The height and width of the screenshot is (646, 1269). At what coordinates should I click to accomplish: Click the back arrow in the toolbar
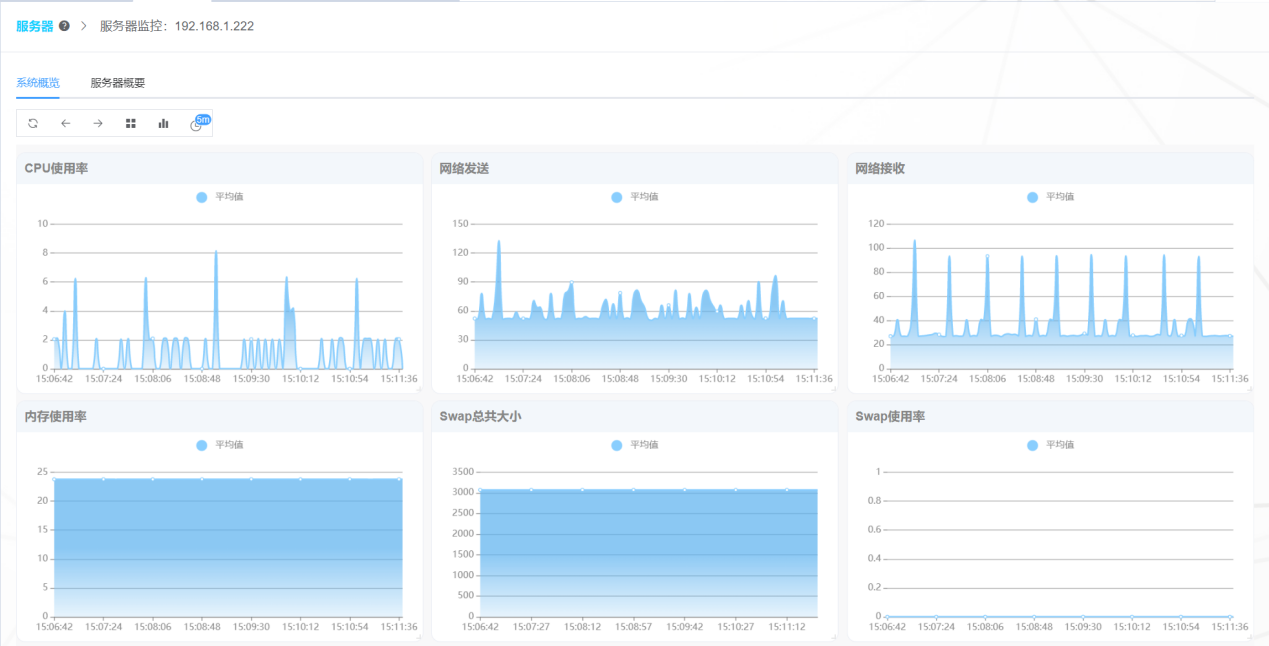[x=66, y=123]
